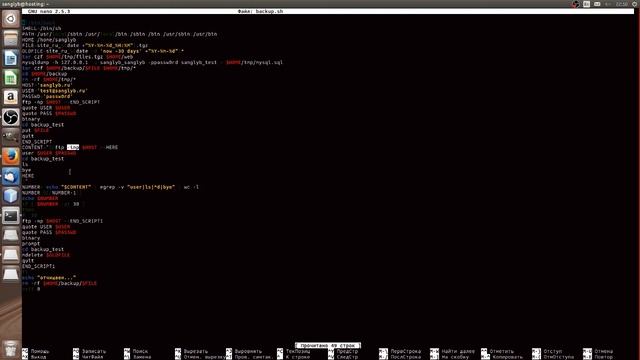The height and width of the screenshot is (360, 640).
Task: Click the 'Вырезать' cut shortcut label
Action: coord(196,351)
